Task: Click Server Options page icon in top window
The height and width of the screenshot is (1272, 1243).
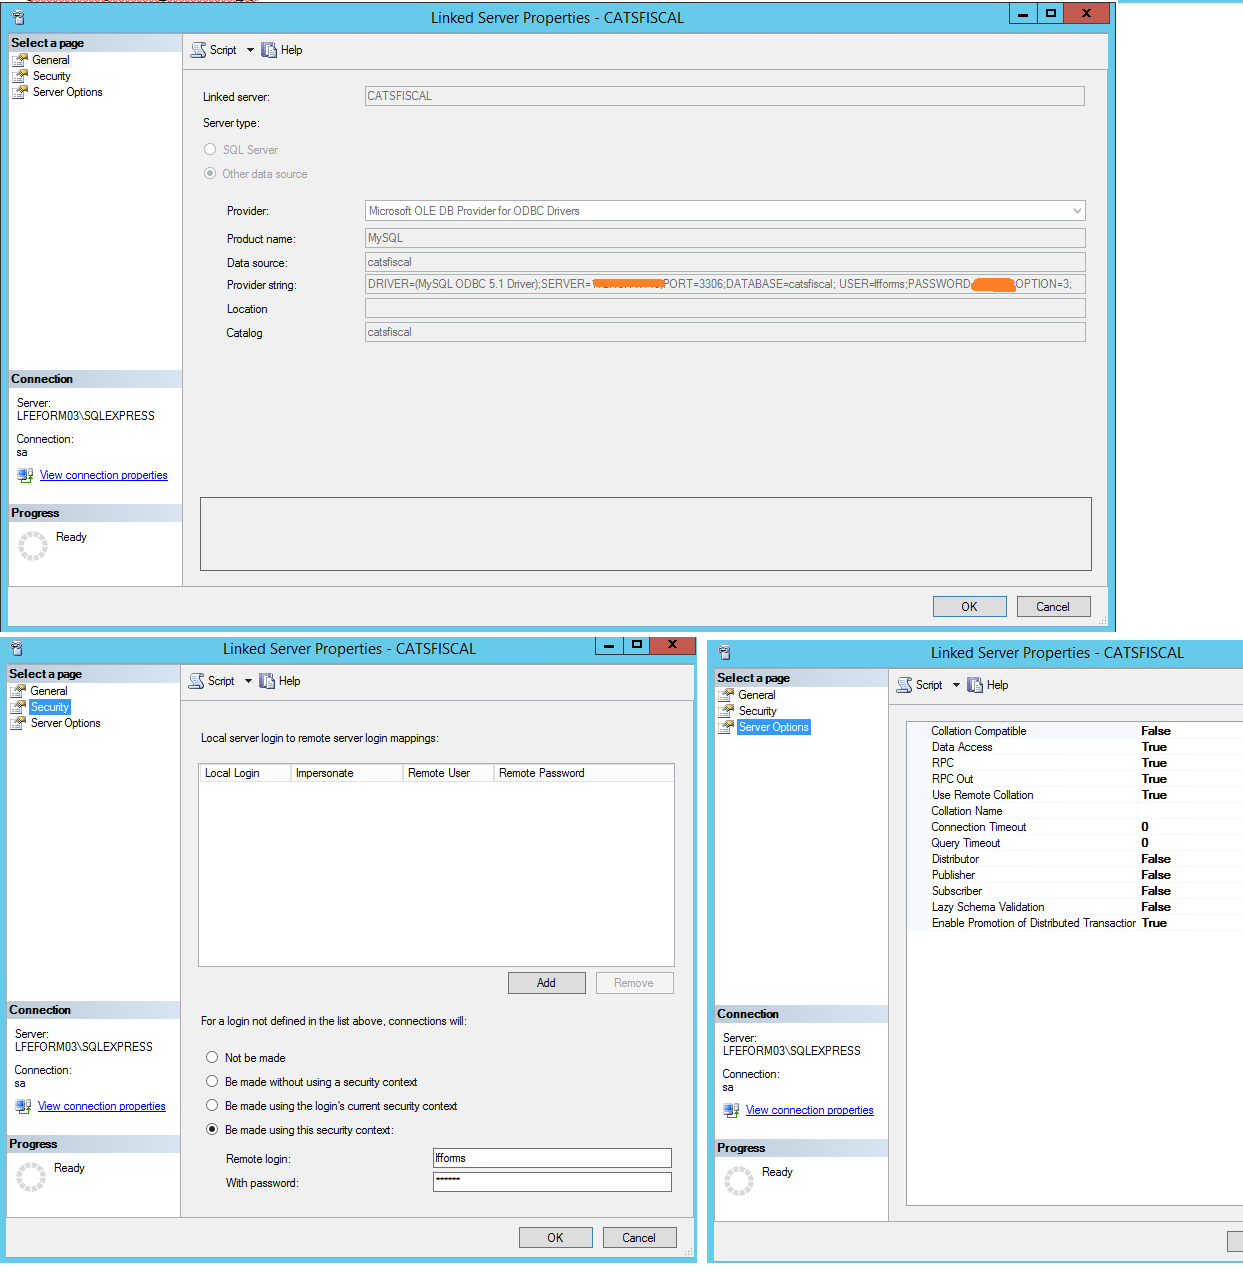Action: point(20,92)
